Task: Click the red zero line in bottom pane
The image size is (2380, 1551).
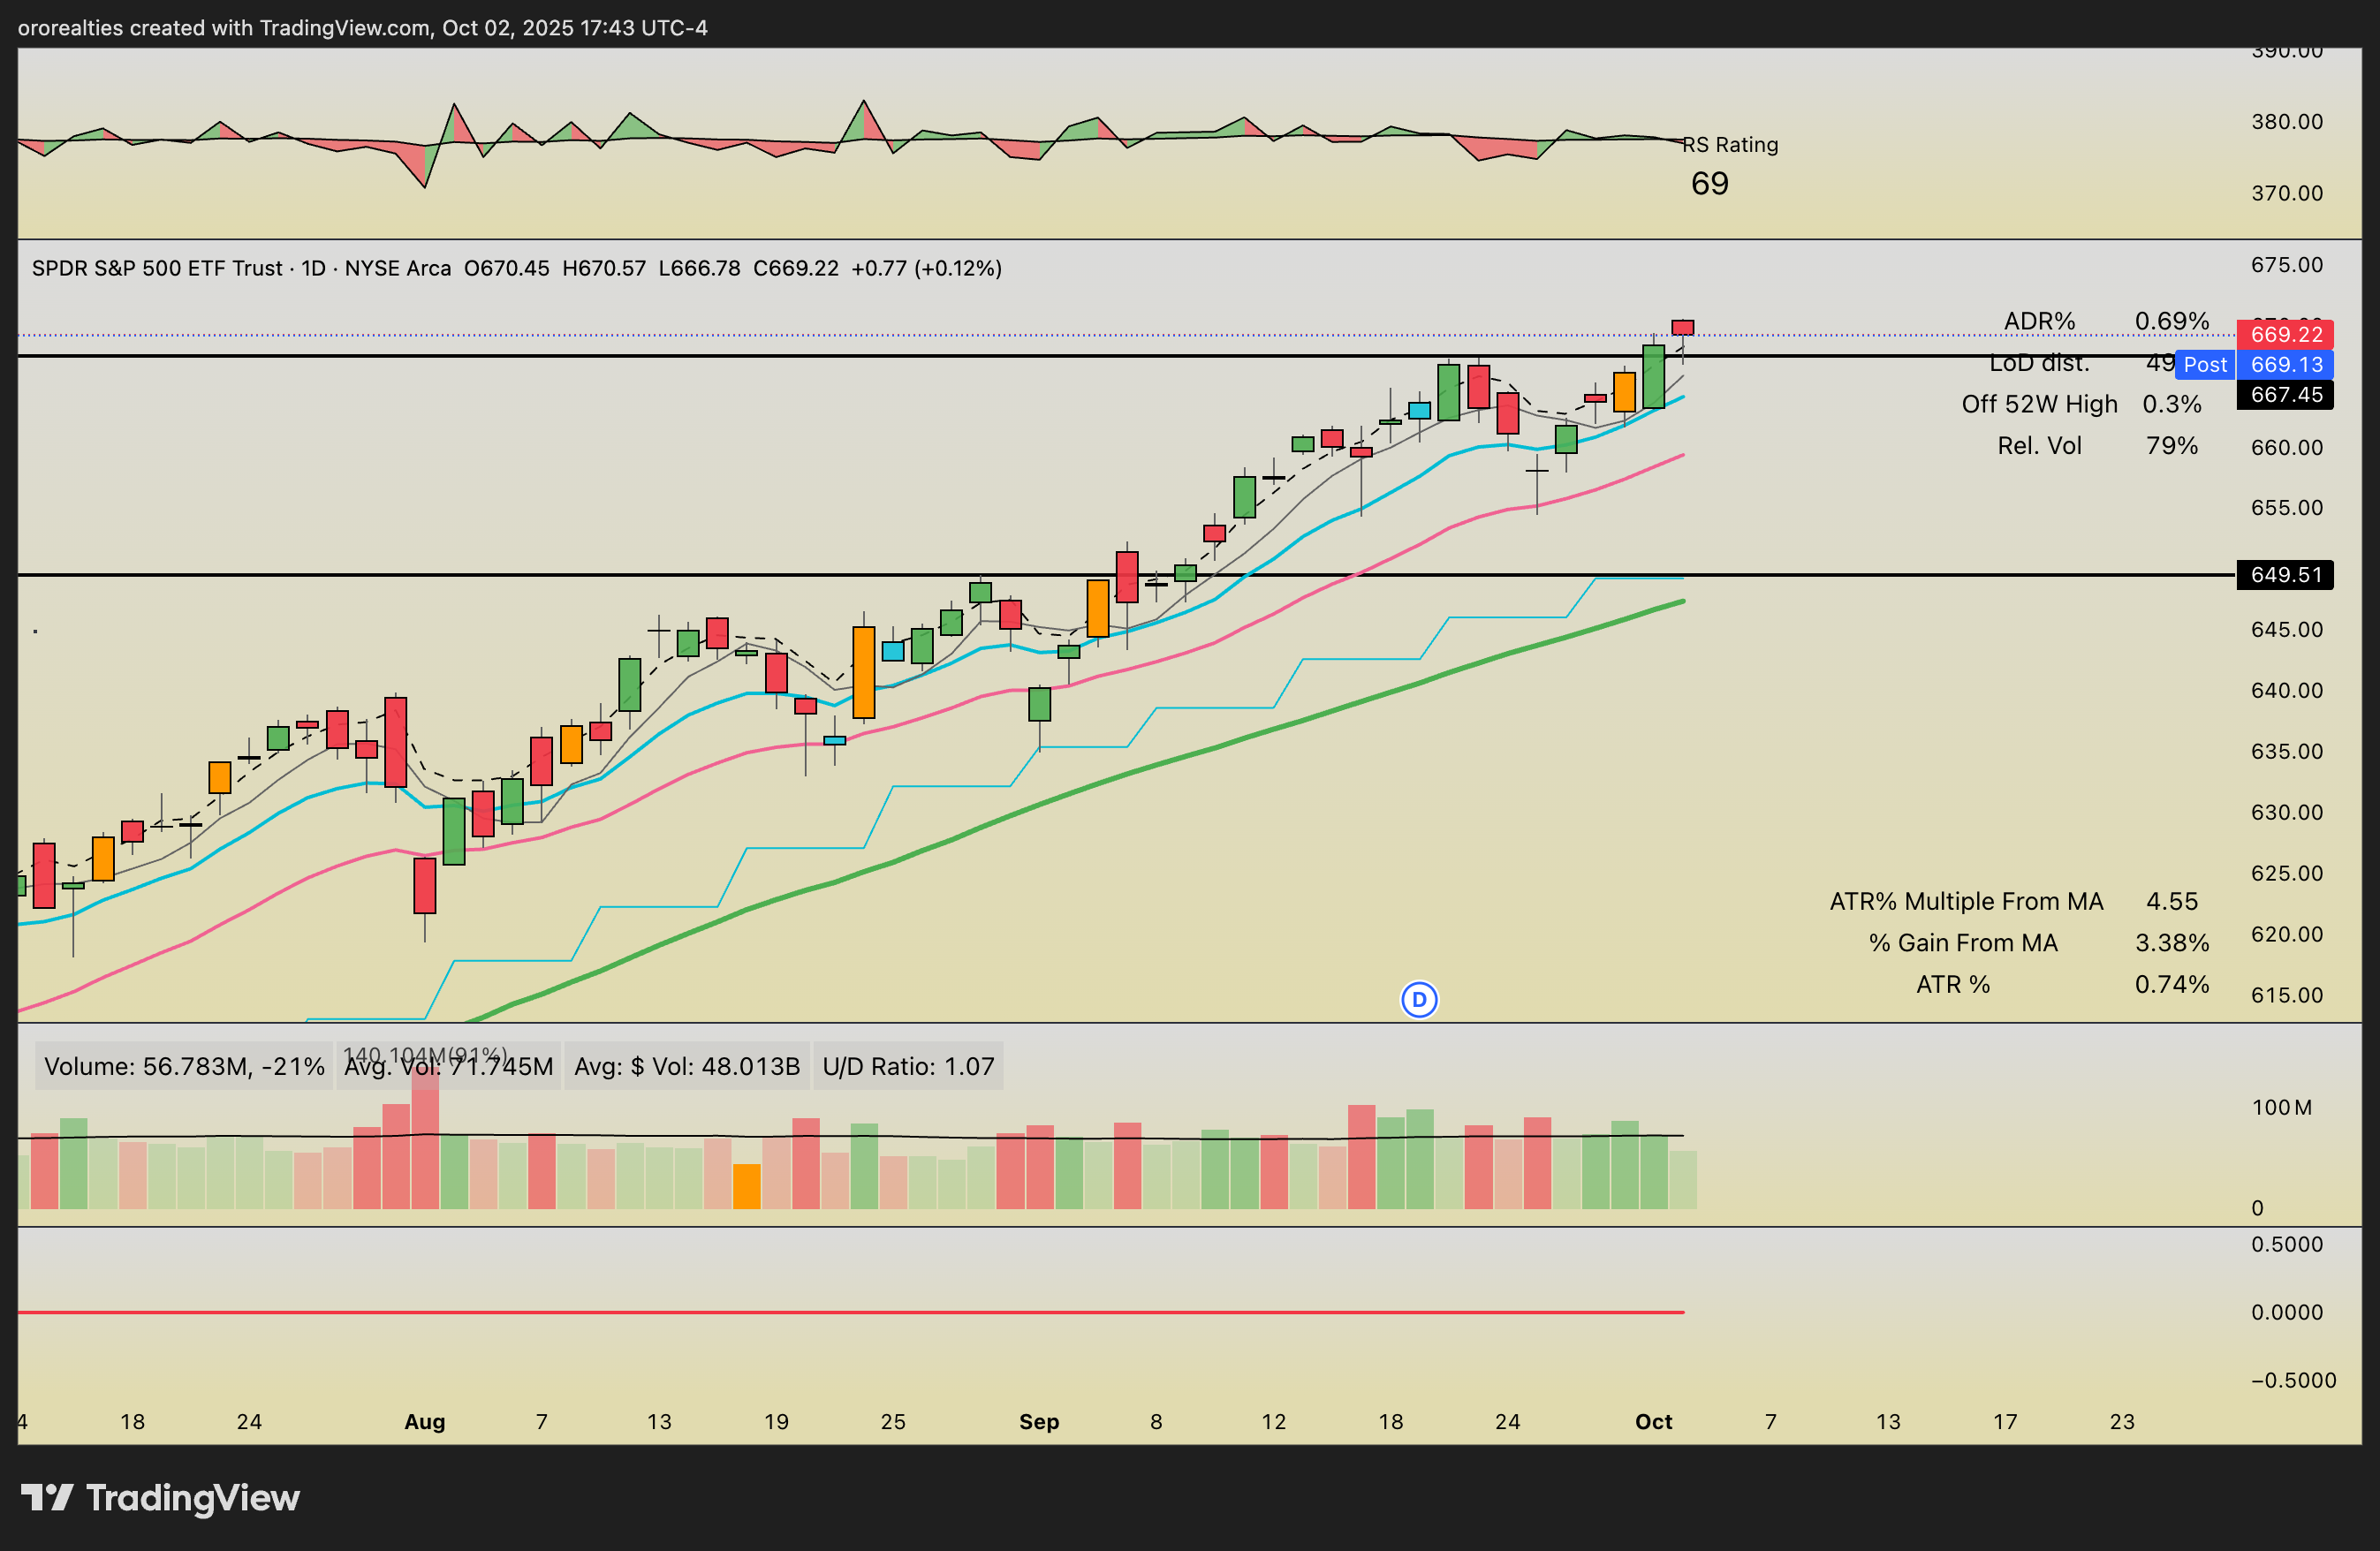Action: click(x=850, y=1312)
